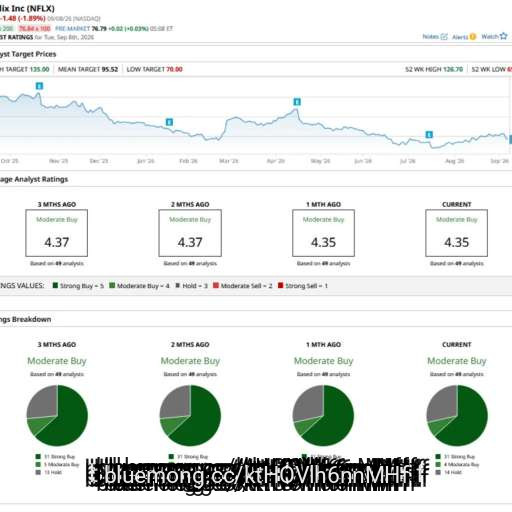512x512 pixels.
Task: Click the Hold = 3 gray swatch
Action: (178, 285)
